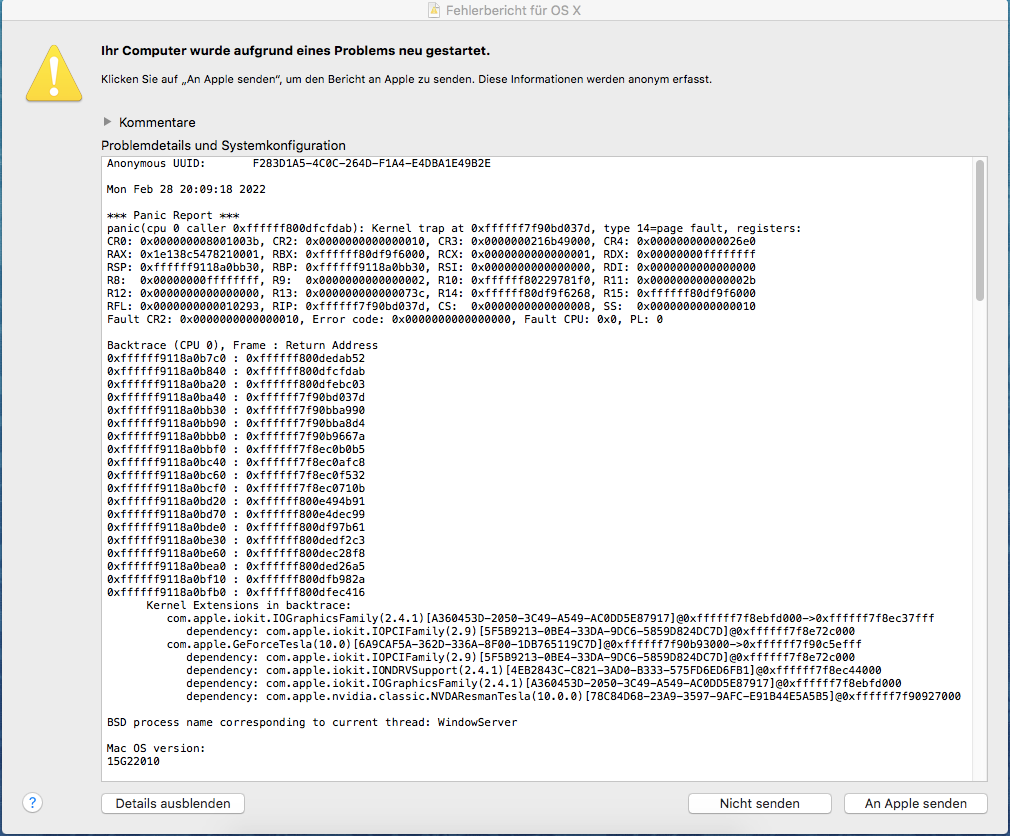Click the report's vertical scrollbar thumb

click(980, 231)
